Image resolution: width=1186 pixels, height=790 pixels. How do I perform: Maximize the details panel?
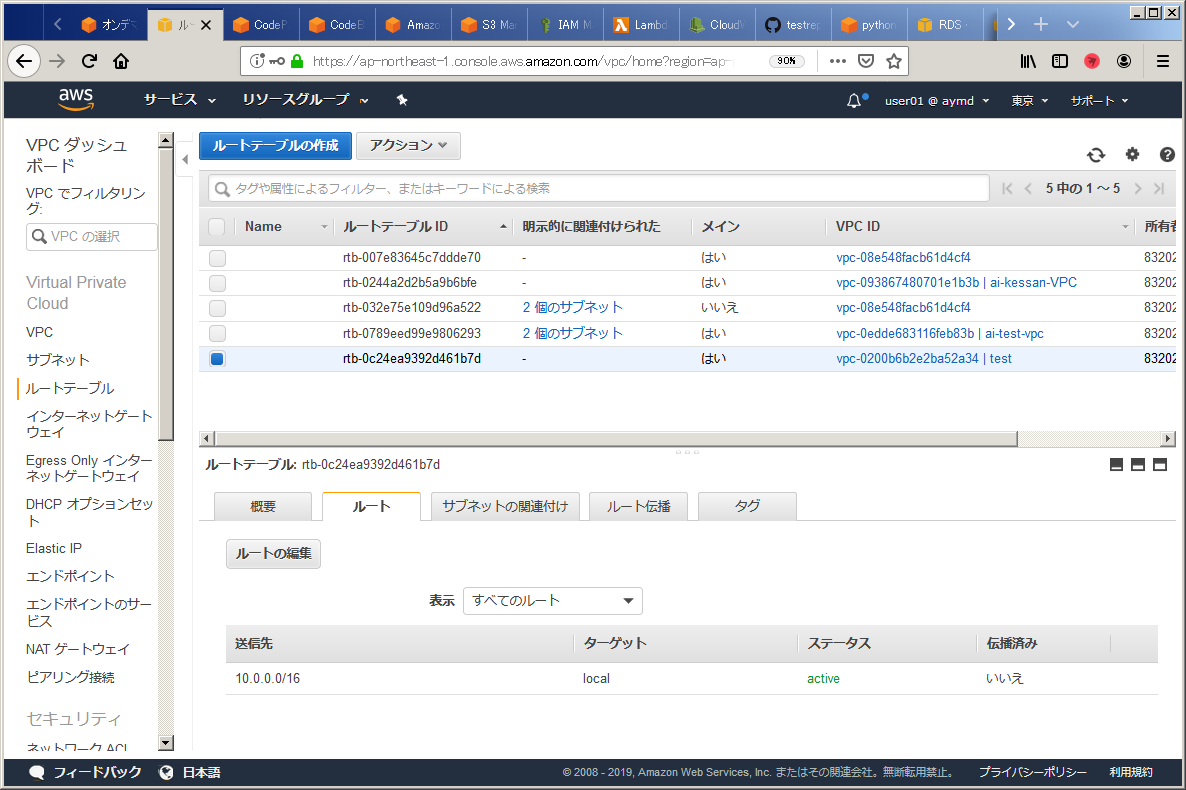(x=1160, y=465)
